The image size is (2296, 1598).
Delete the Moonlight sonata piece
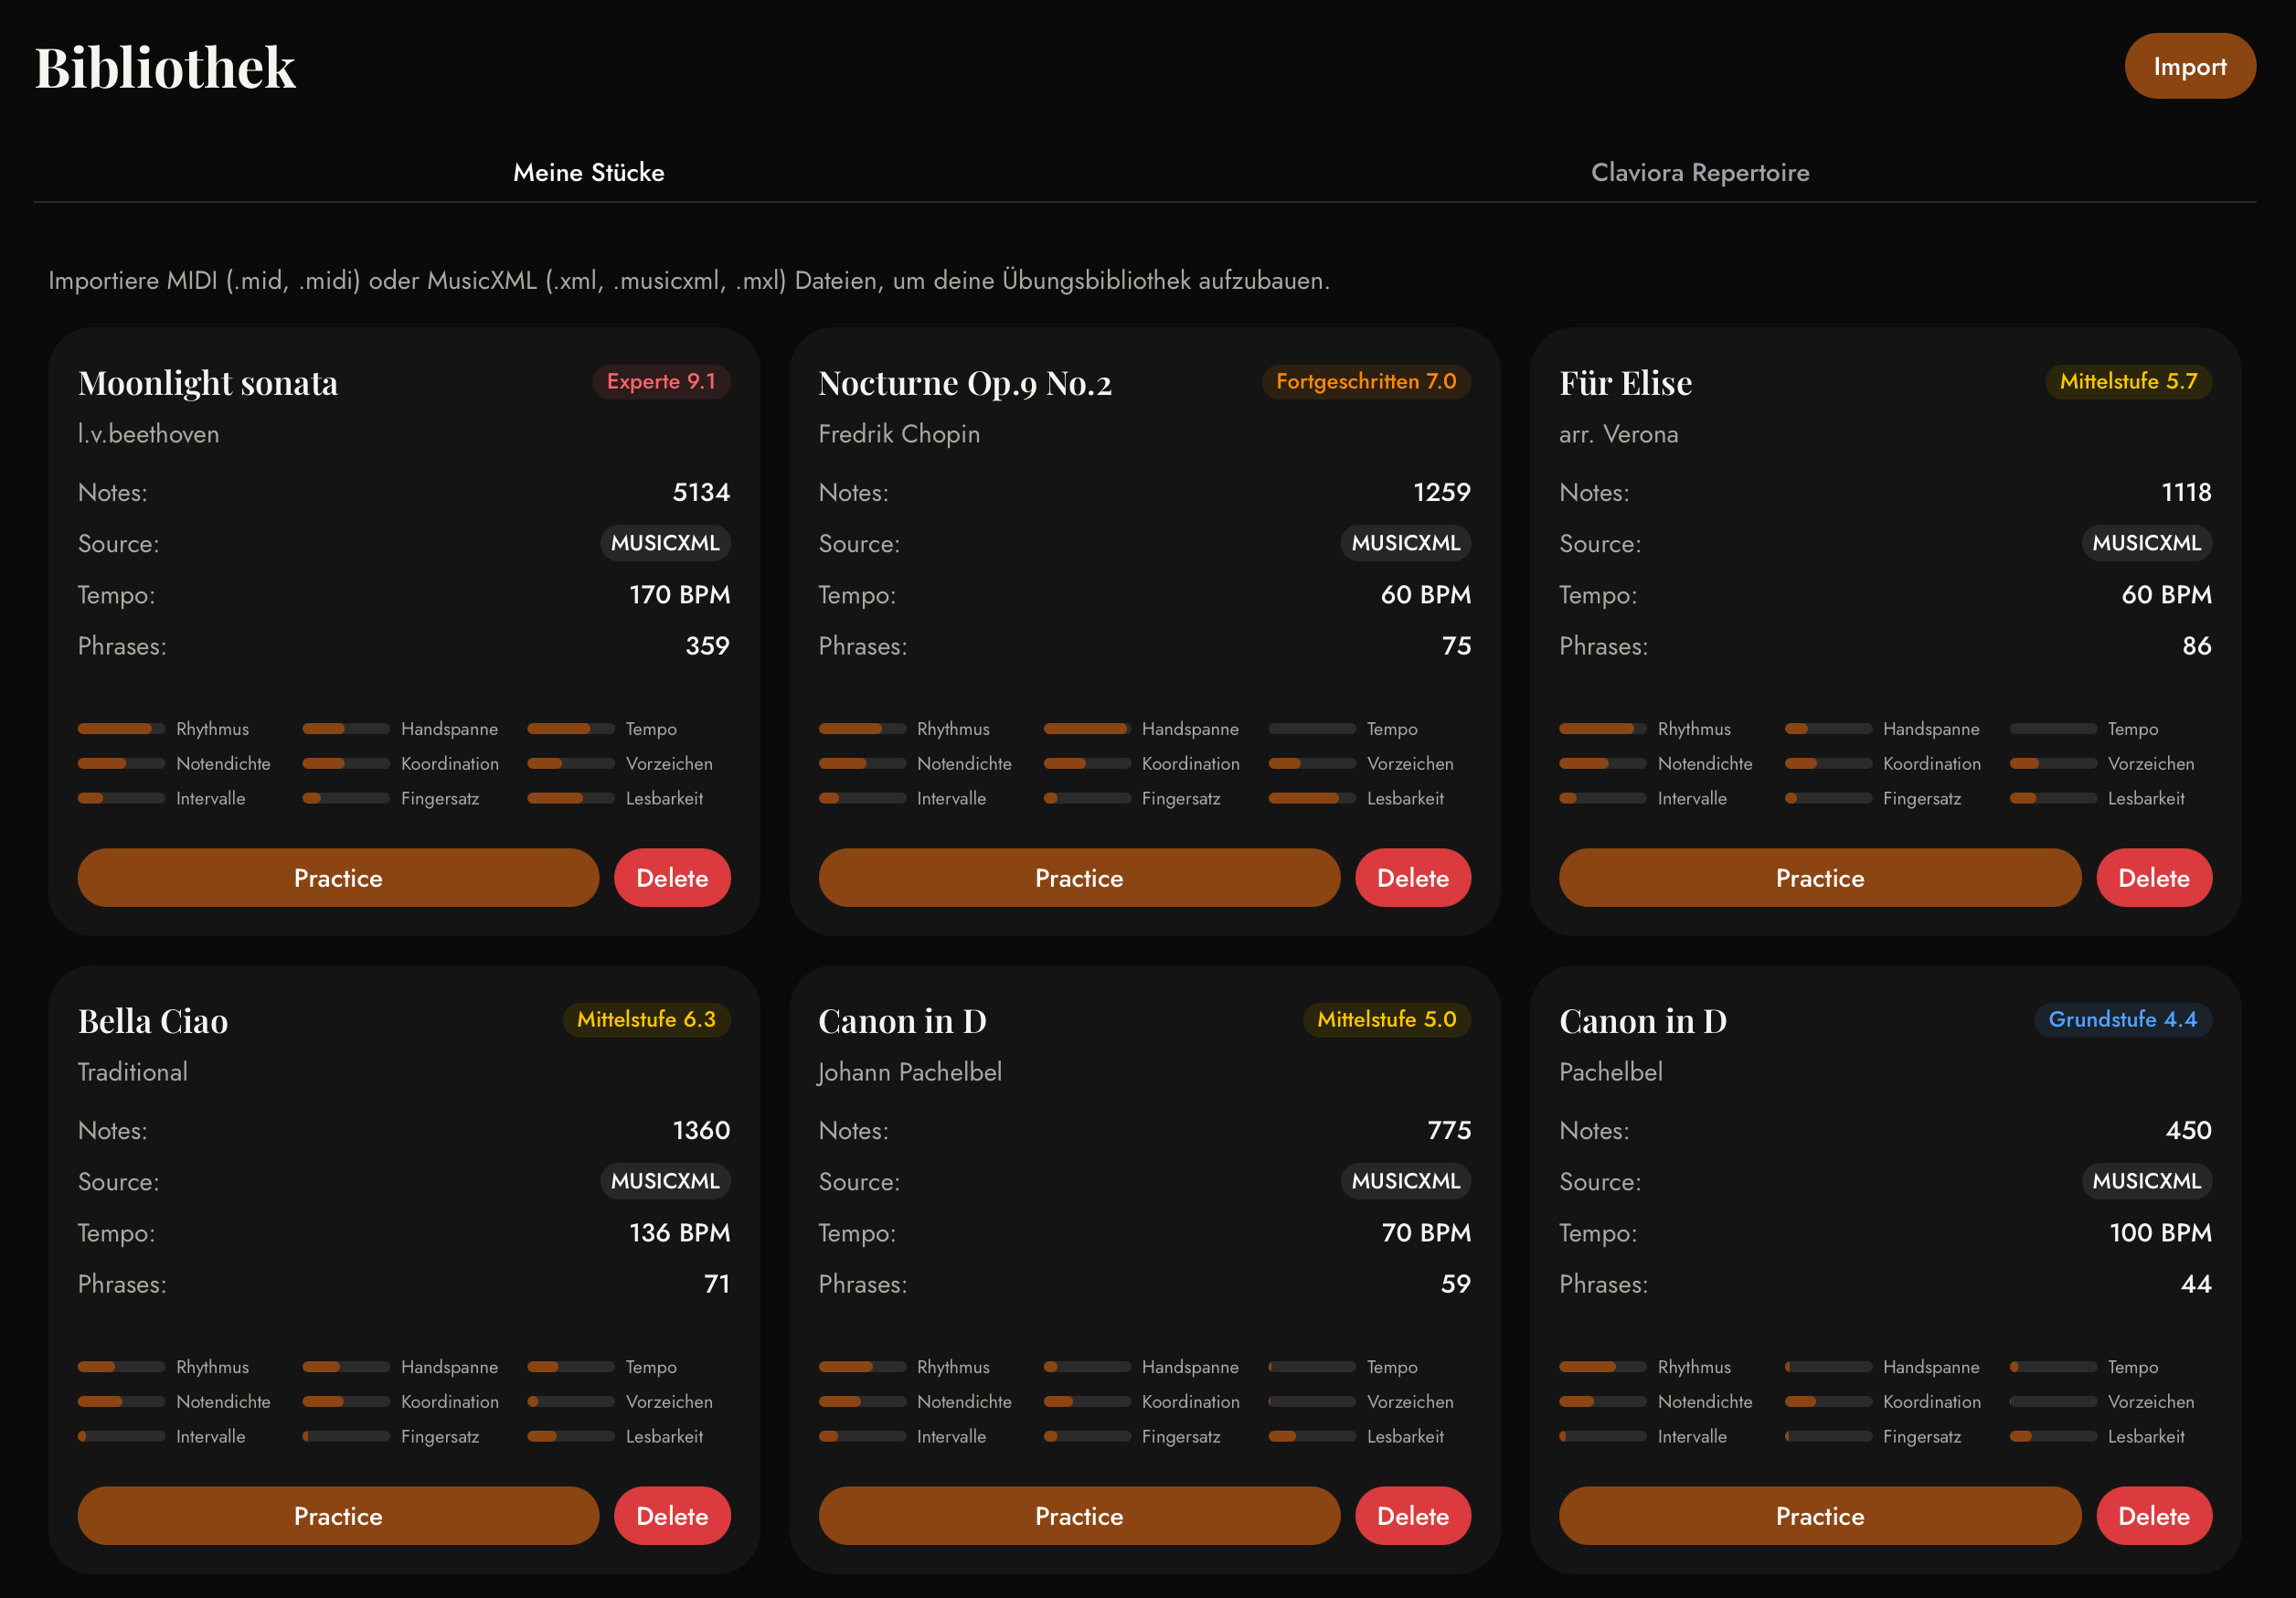(x=671, y=877)
